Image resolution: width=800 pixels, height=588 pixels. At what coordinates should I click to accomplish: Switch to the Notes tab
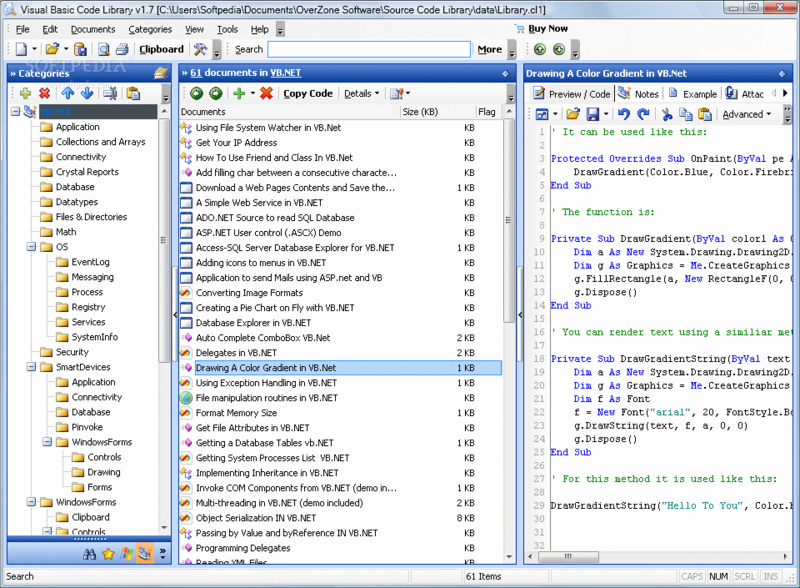639,94
